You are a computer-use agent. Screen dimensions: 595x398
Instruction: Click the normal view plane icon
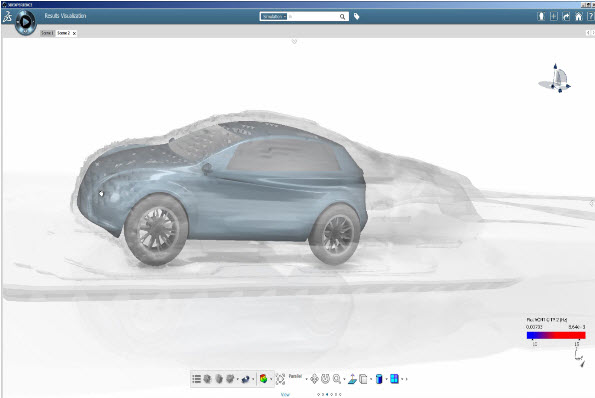click(352, 379)
